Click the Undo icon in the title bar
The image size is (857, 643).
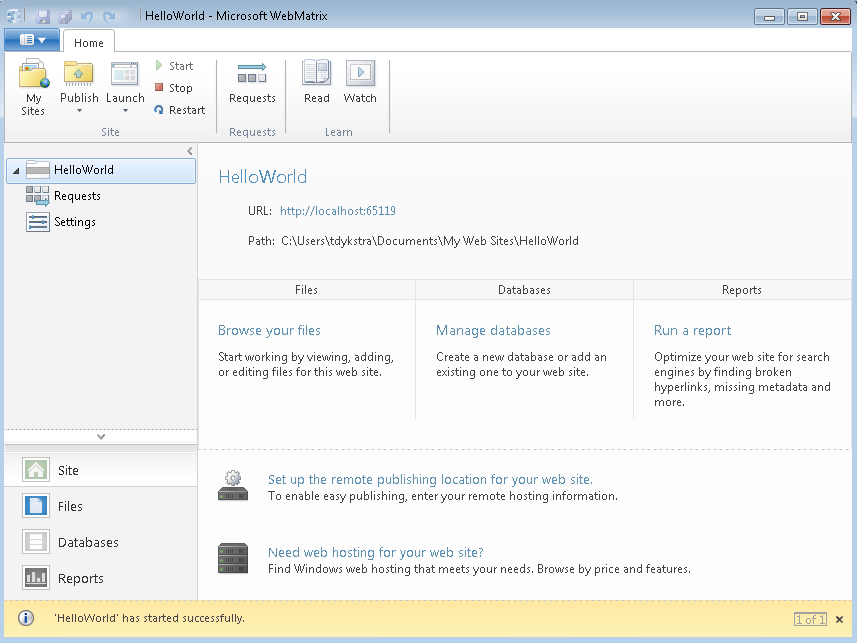tap(87, 16)
